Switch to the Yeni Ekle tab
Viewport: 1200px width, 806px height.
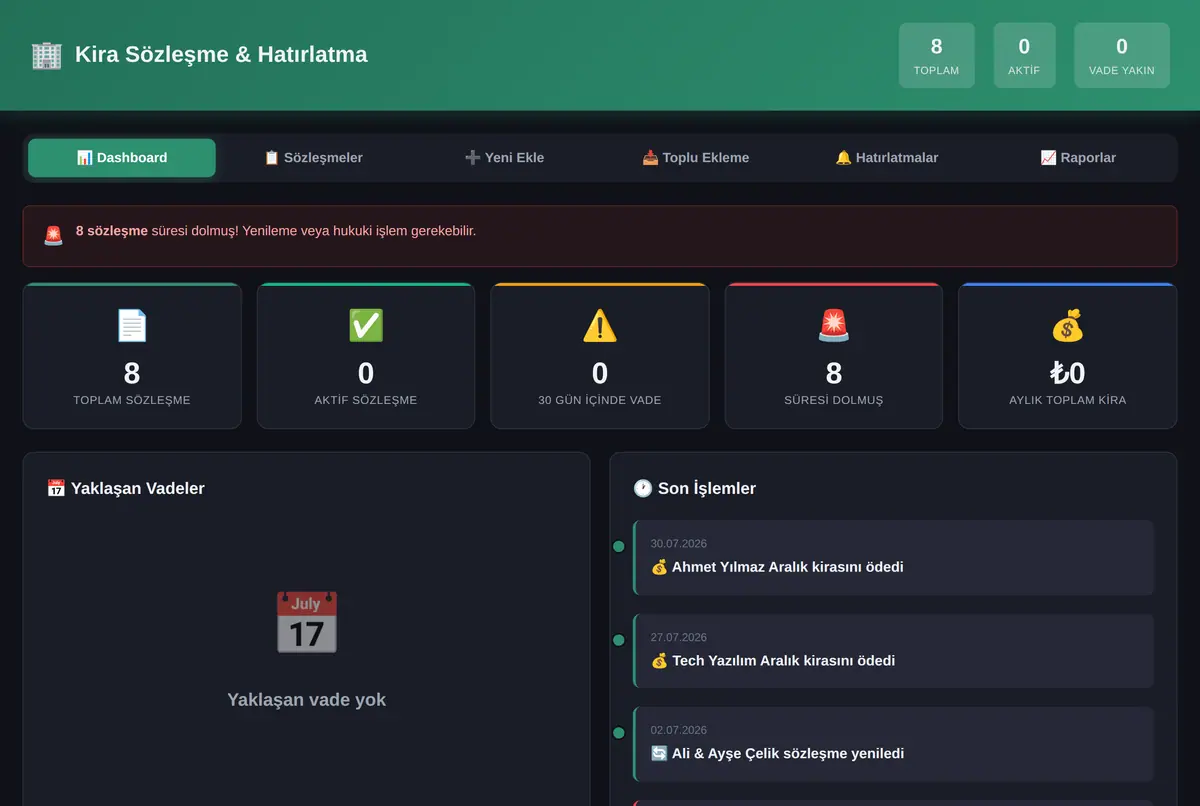click(x=504, y=158)
